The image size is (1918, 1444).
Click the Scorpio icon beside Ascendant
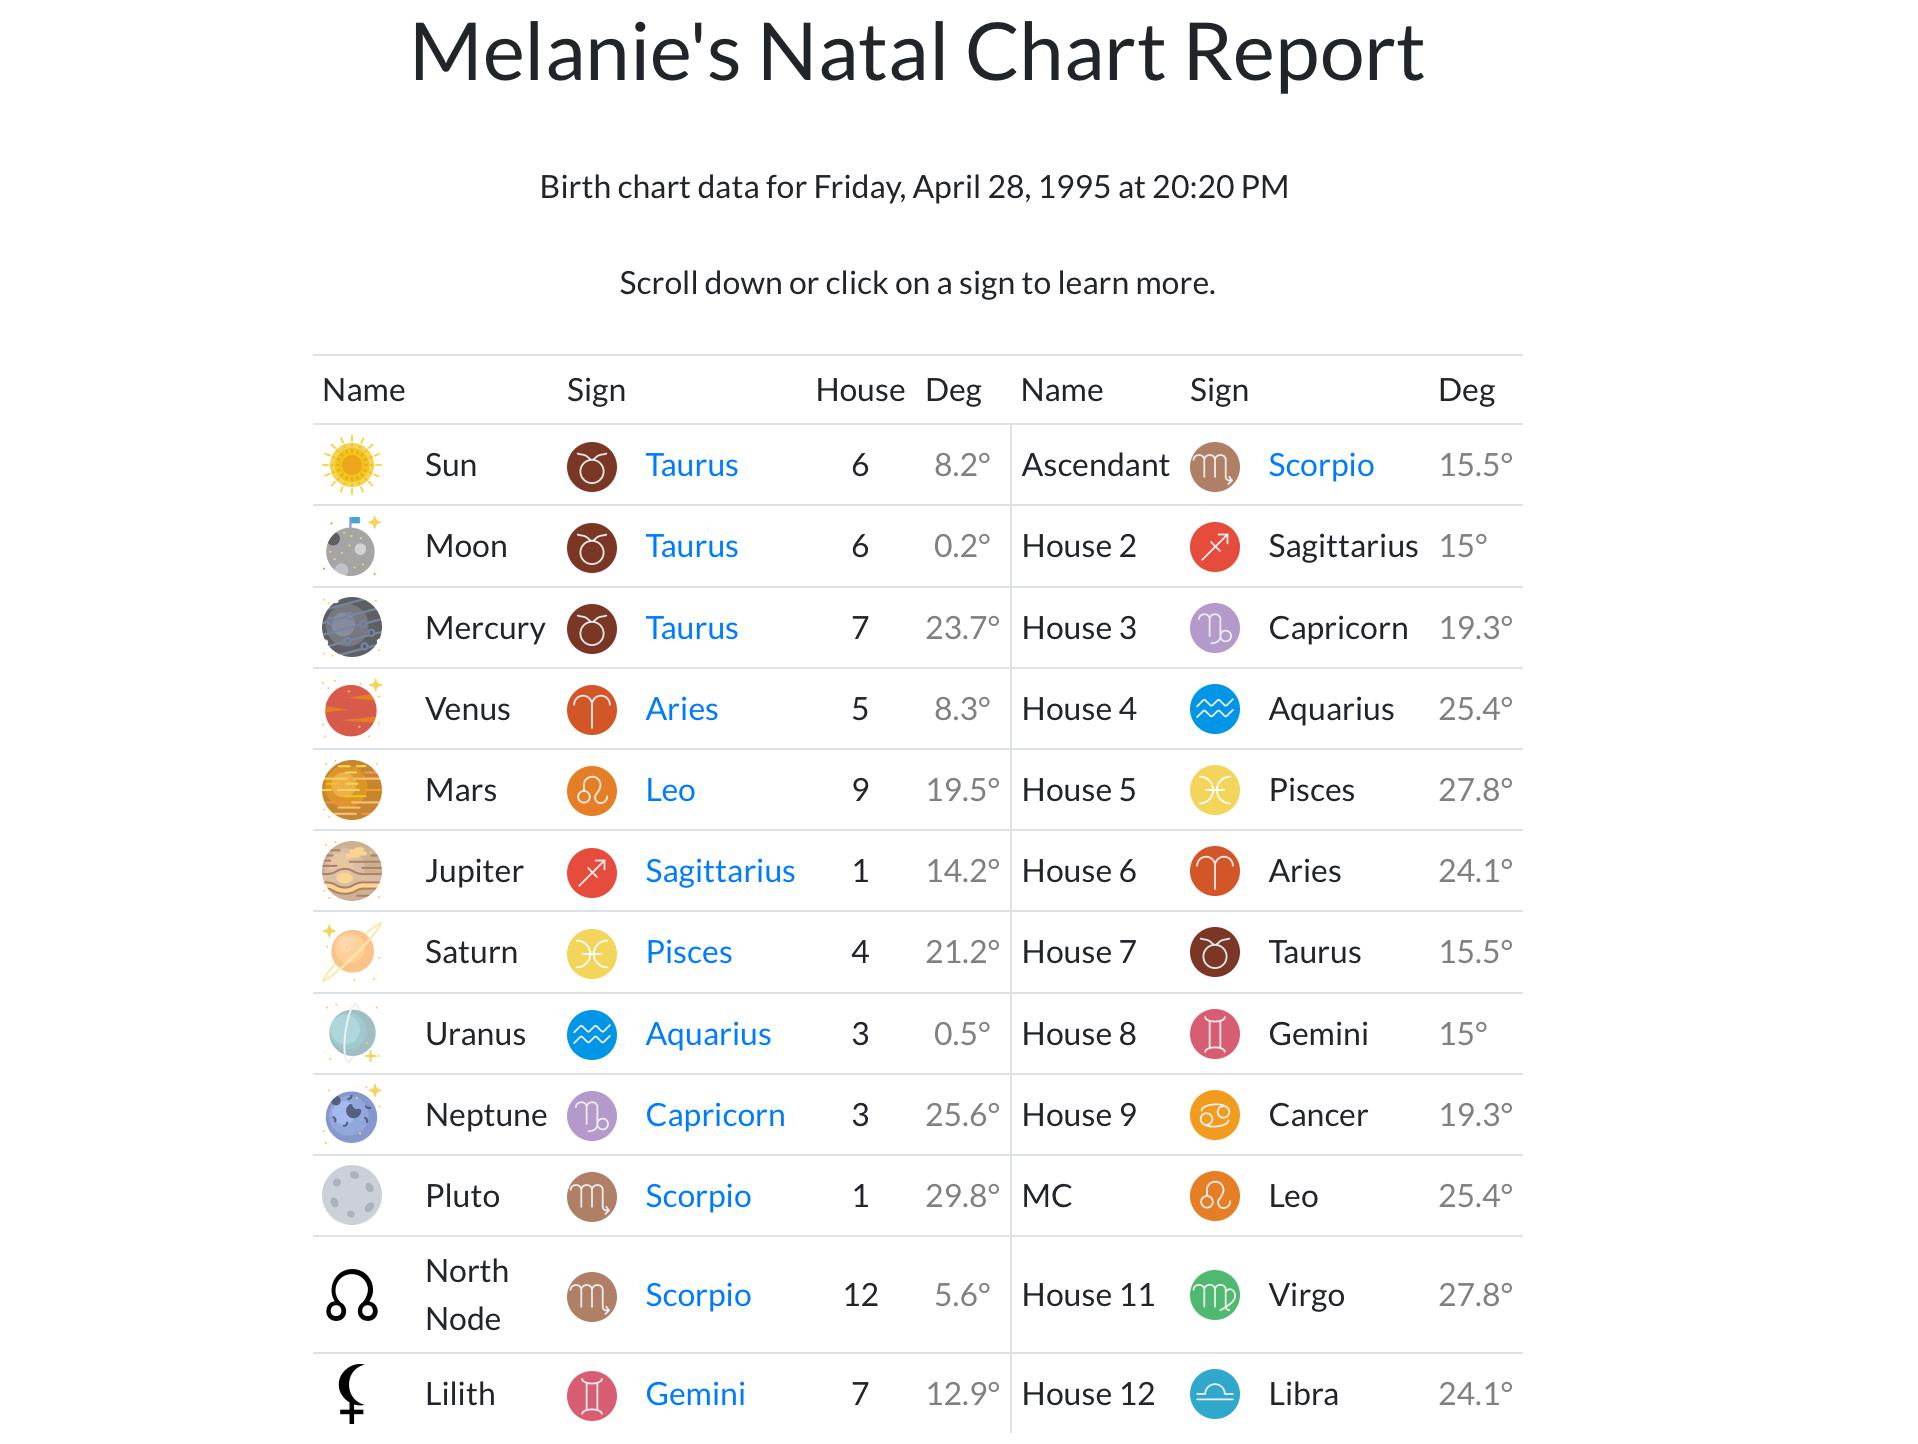point(1214,464)
